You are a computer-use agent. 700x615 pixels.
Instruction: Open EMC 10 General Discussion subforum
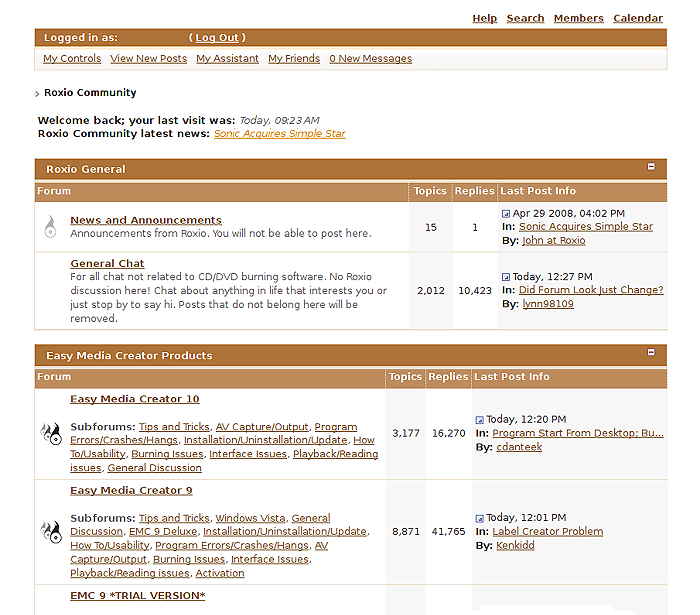coord(154,468)
